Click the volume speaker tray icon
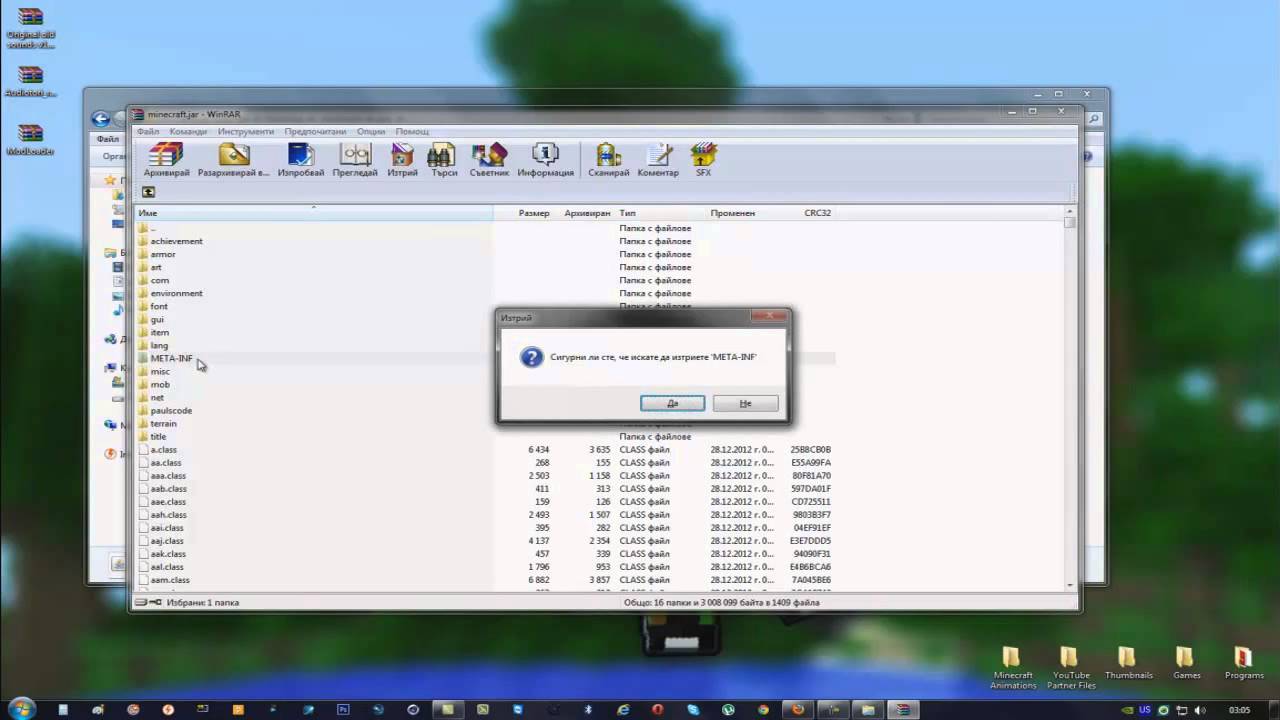 [1200, 710]
